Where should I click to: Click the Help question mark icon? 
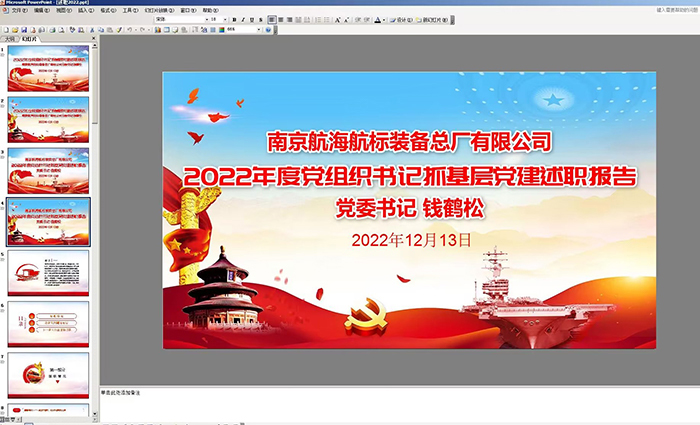click(267, 29)
